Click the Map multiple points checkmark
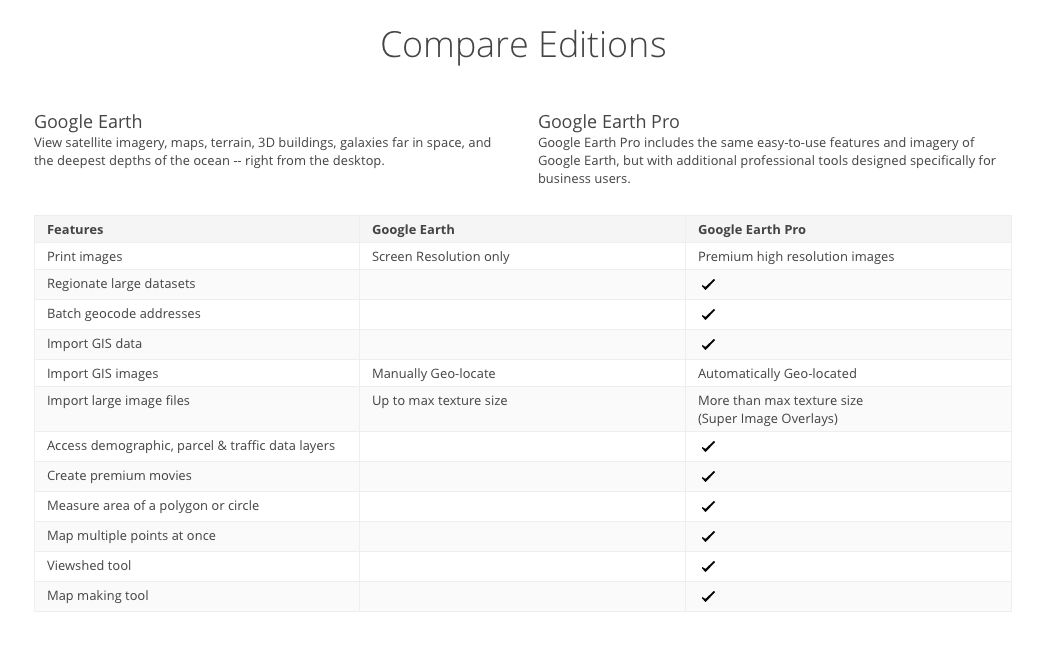Screen dimensions: 1053x647 click(708, 537)
